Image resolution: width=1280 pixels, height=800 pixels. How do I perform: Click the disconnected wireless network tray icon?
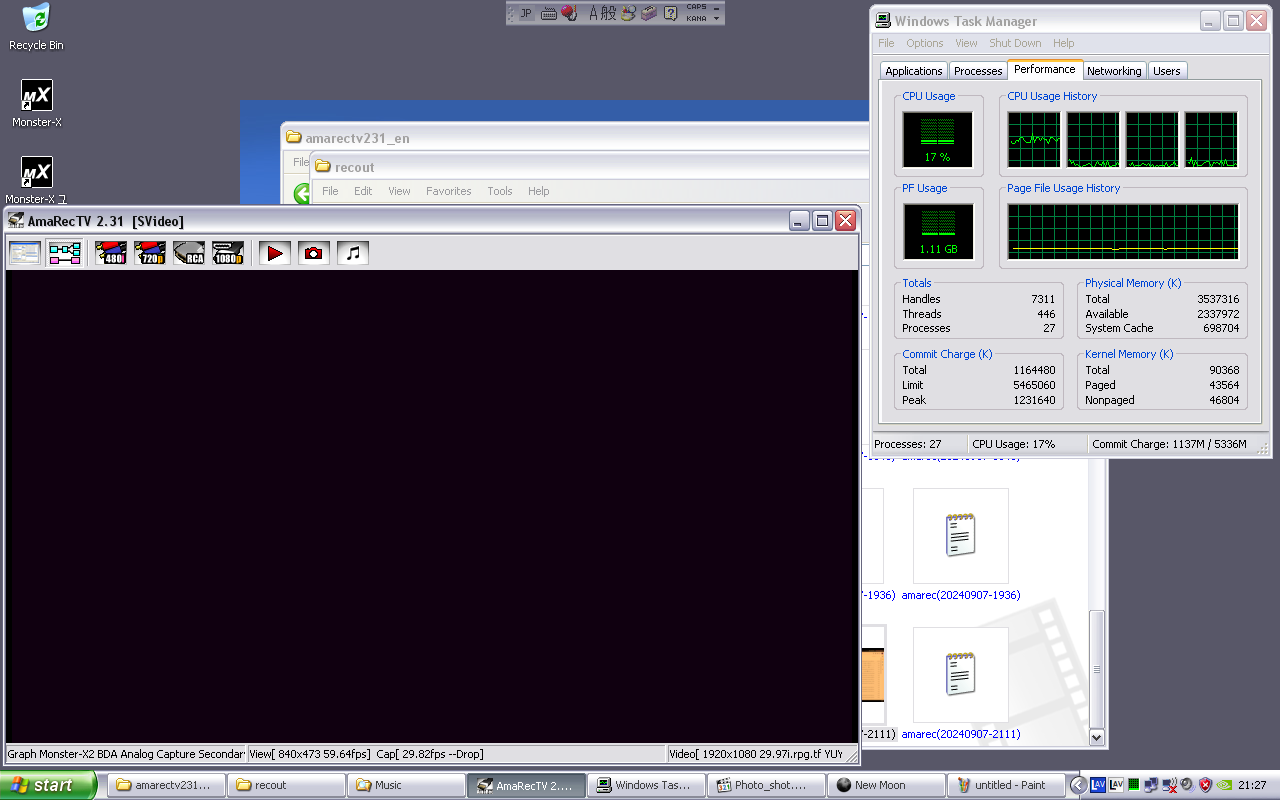point(1169,786)
